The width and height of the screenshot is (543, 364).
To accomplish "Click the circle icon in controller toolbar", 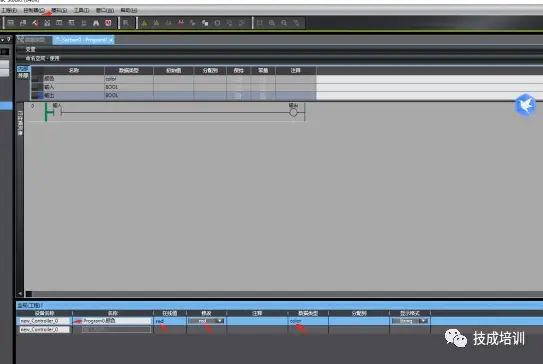I will coord(217,23).
